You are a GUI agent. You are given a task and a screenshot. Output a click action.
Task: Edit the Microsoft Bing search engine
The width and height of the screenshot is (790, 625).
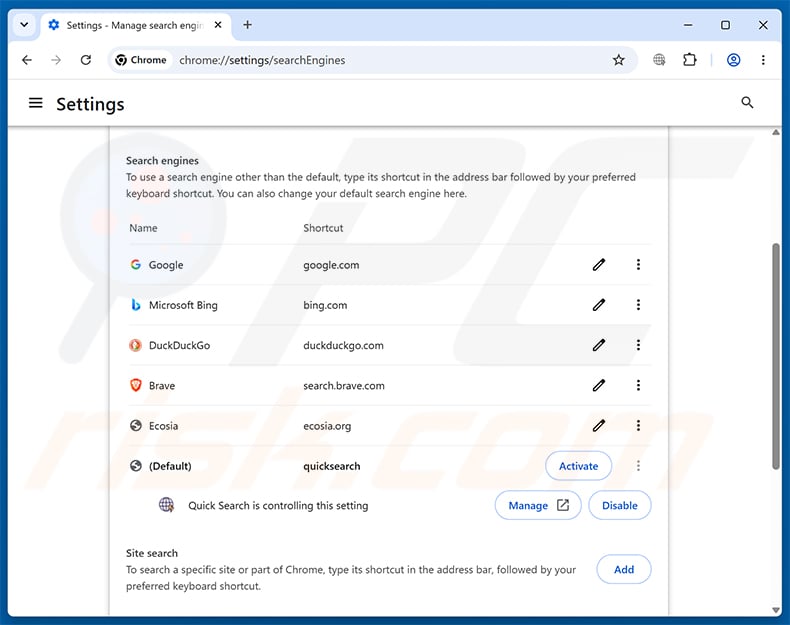pos(599,305)
